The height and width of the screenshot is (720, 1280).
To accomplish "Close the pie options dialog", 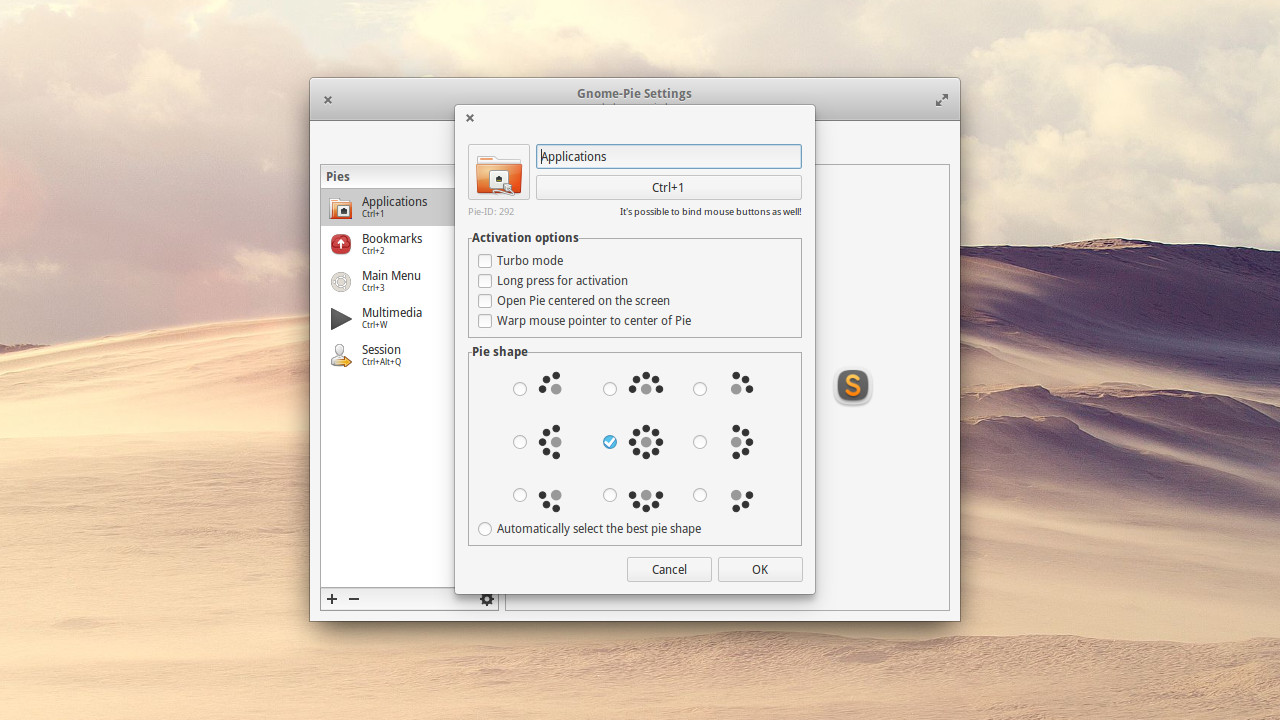I will tap(470, 118).
